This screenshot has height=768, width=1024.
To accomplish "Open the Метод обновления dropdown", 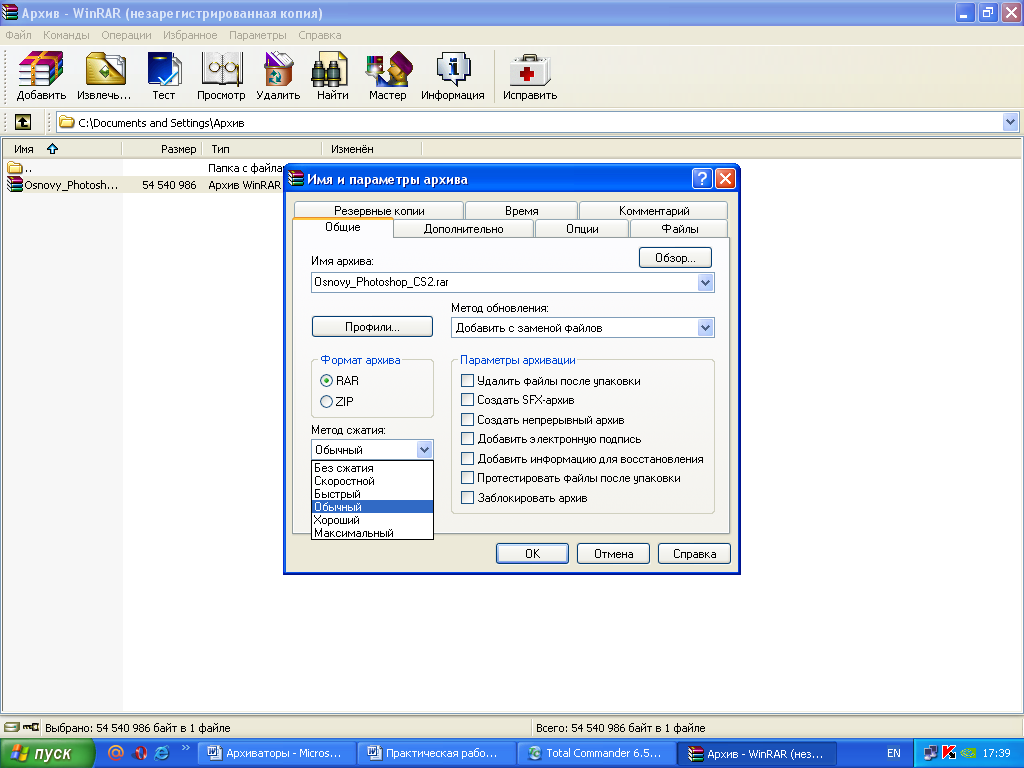I will [705, 328].
